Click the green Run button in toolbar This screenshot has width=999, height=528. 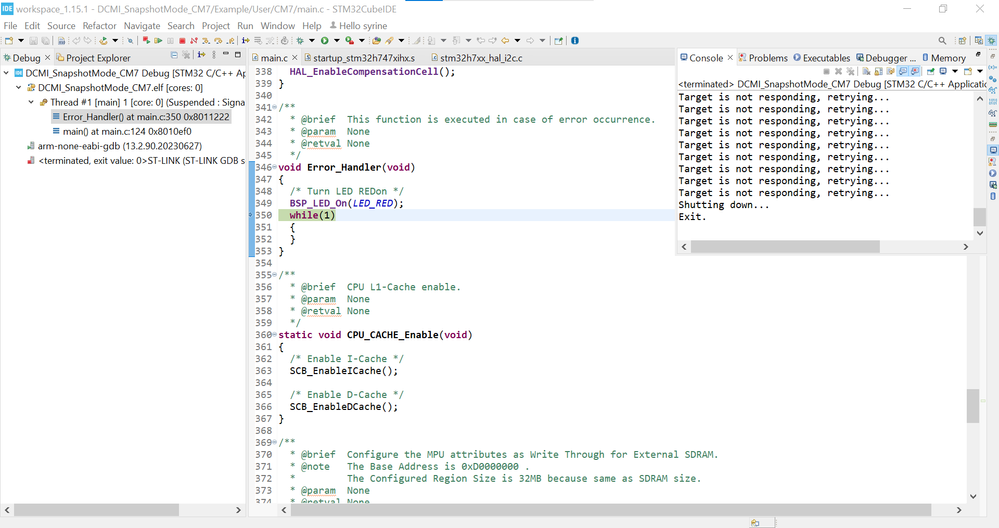tap(324, 41)
